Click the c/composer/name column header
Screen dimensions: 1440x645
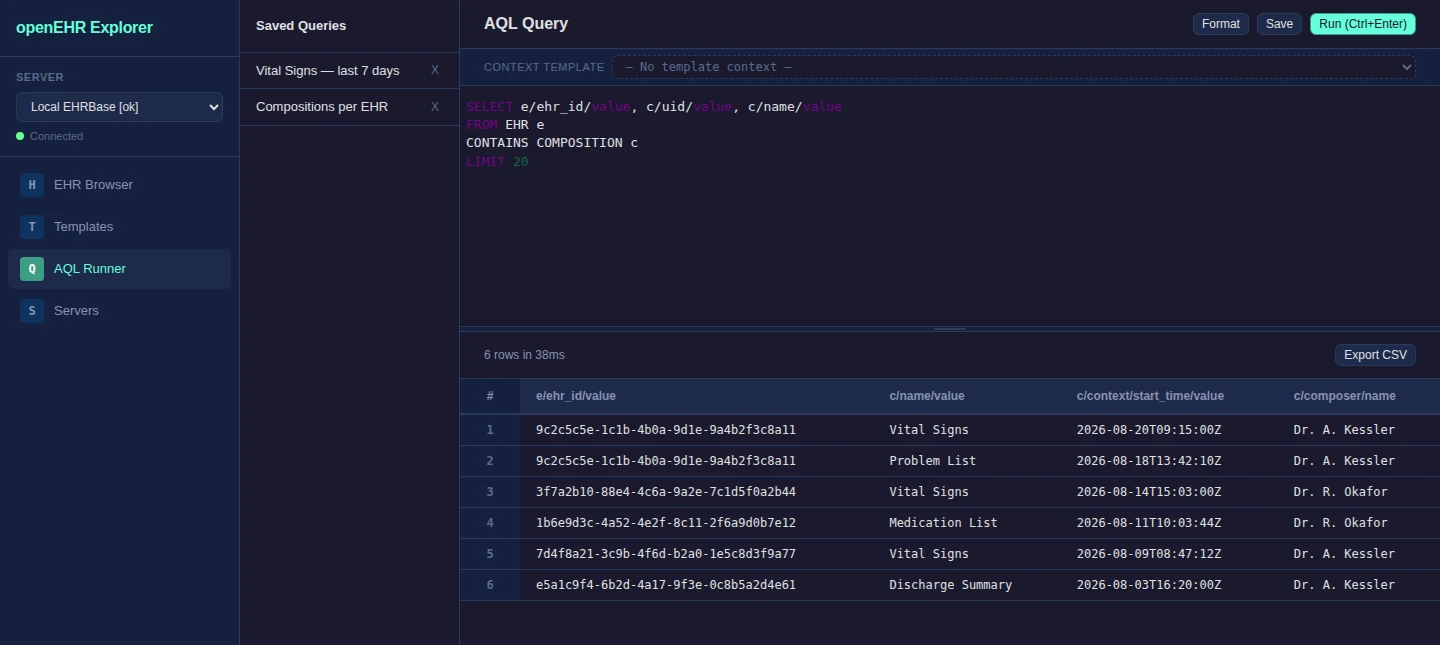1358,396
